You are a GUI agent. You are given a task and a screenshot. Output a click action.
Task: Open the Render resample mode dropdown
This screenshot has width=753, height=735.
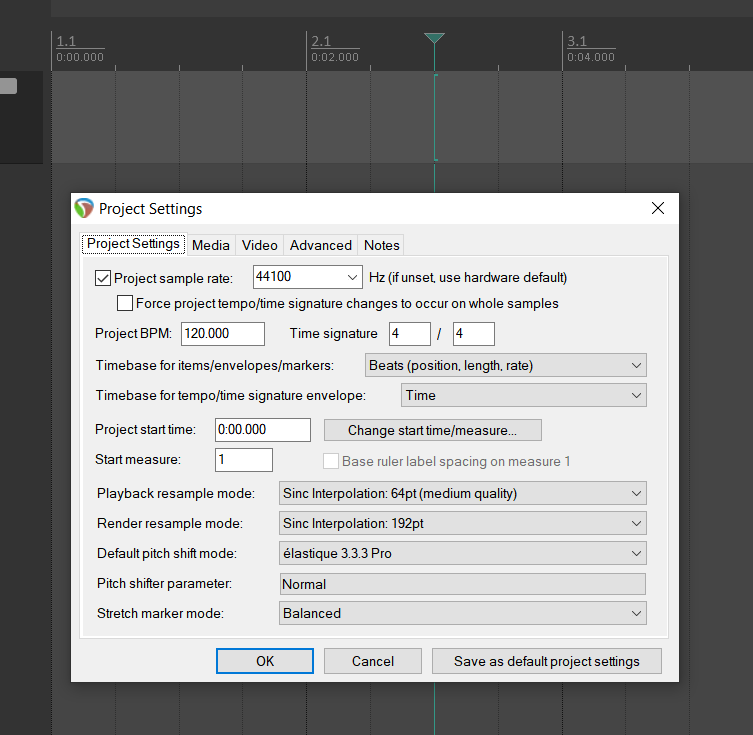[x=462, y=523]
